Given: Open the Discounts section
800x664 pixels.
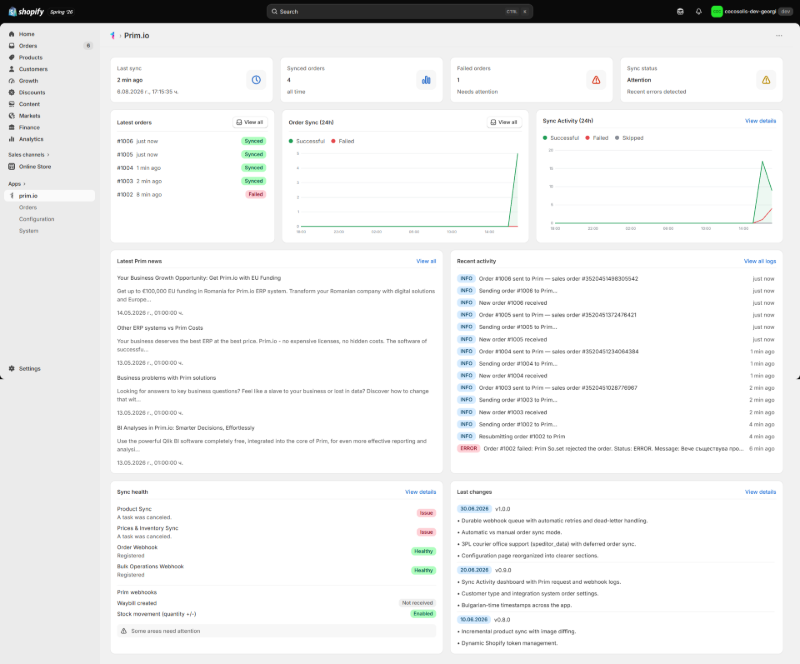Looking at the screenshot, I should tap(32, 92).
